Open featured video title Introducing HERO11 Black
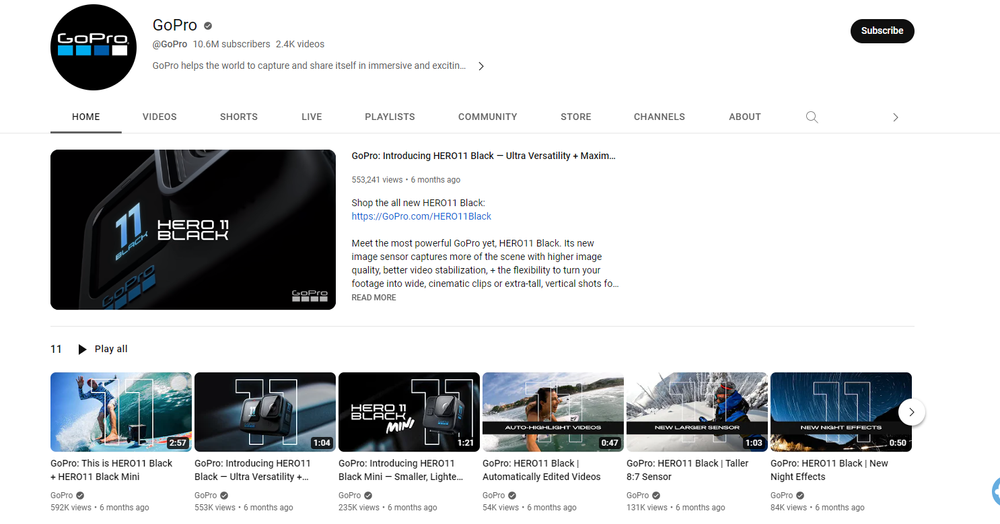Screen dimensions: 1000x524 pyautogui.click(x=483, y=156)
